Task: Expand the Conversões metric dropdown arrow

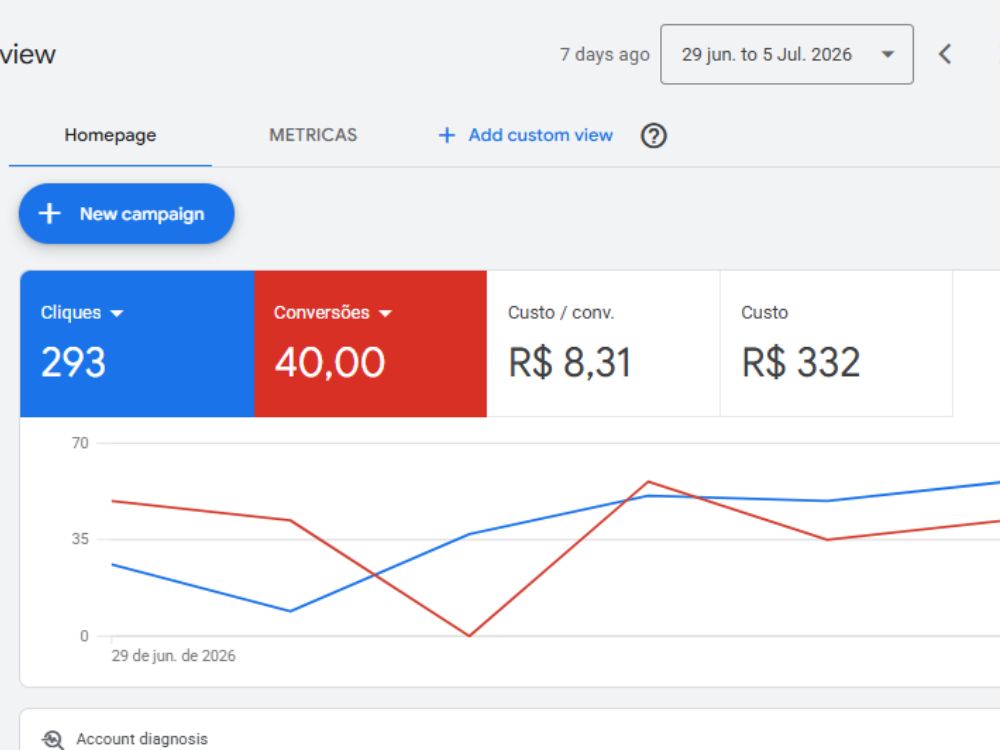Action: coord(385,313)
